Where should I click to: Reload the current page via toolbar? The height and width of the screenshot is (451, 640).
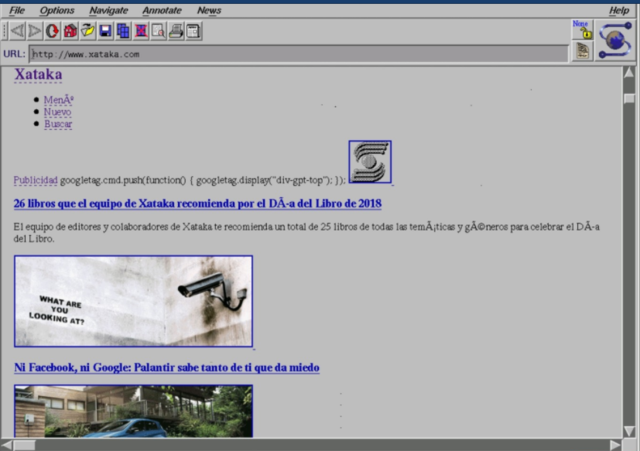(x=52, y=31)
